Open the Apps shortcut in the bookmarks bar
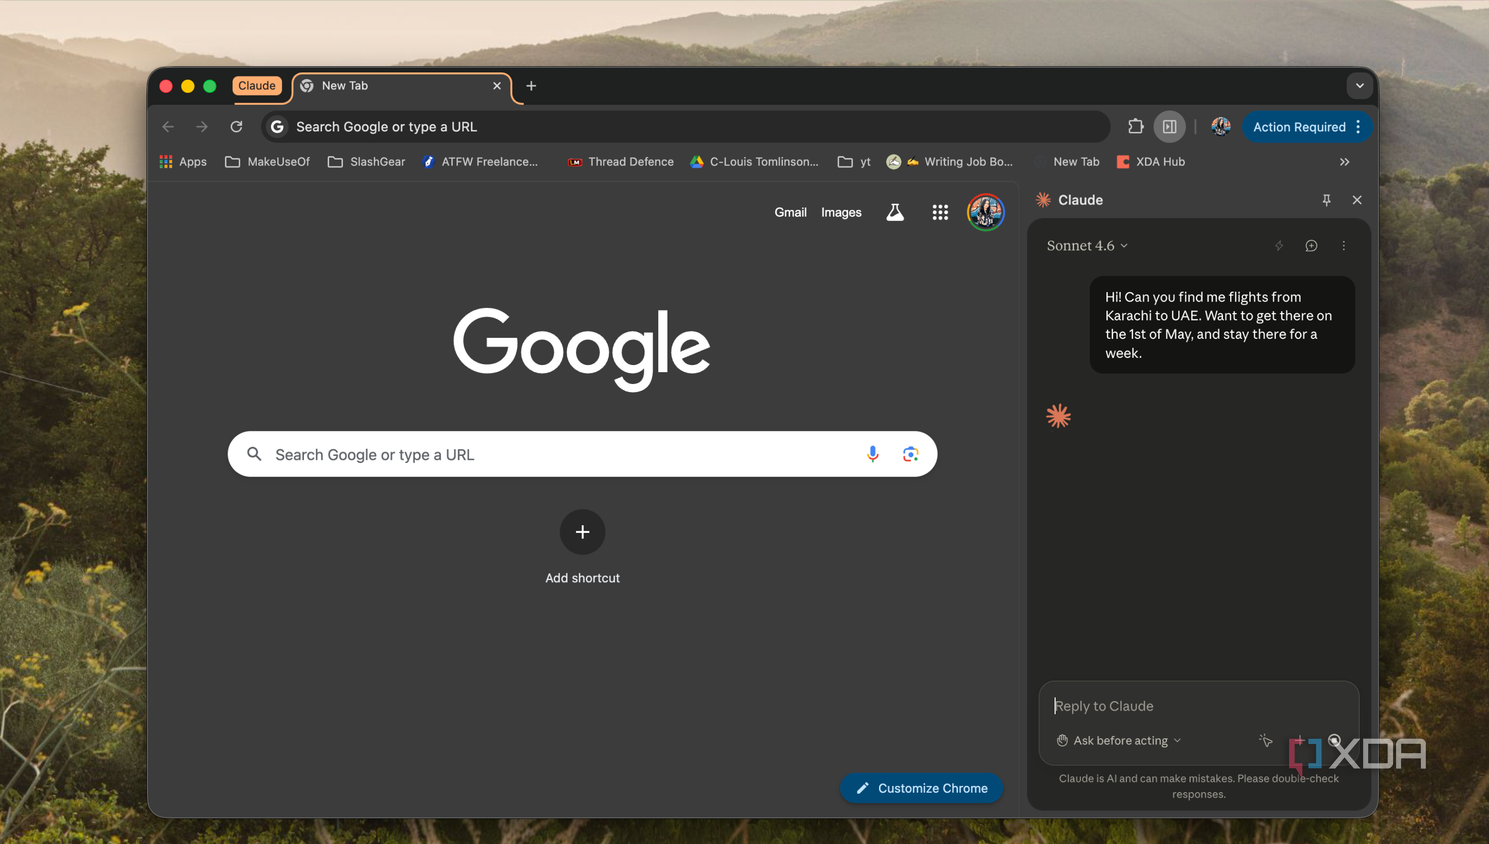This screenshot has height=844, width=1489. 183,162
